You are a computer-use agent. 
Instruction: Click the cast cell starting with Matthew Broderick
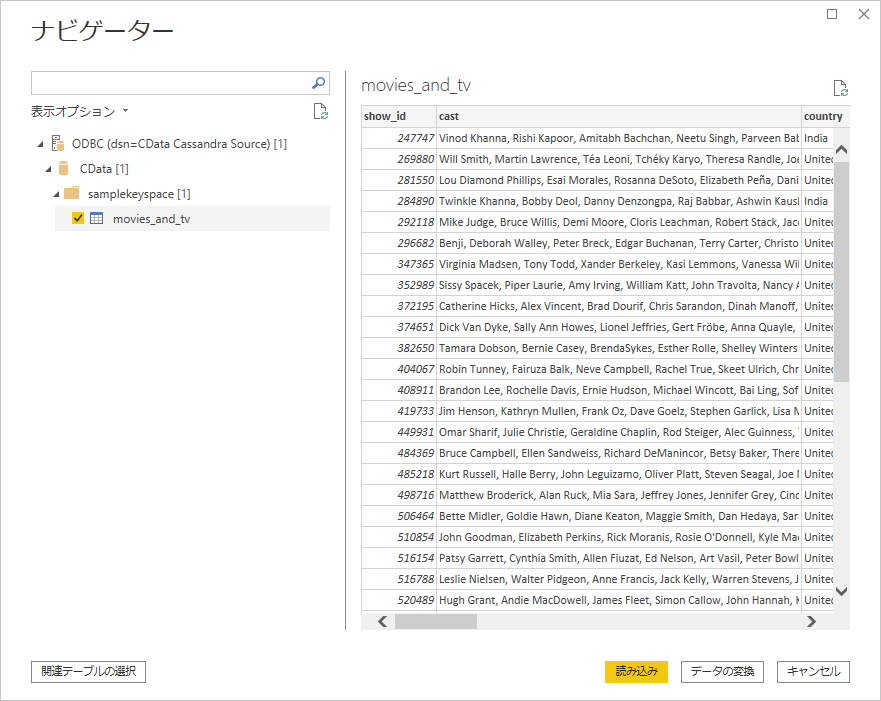click(x=619, y=495)
